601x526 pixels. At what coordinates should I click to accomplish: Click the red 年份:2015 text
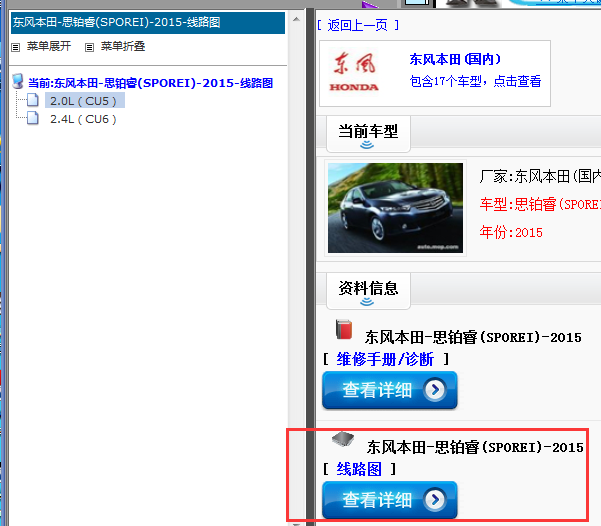coord(511,232)
